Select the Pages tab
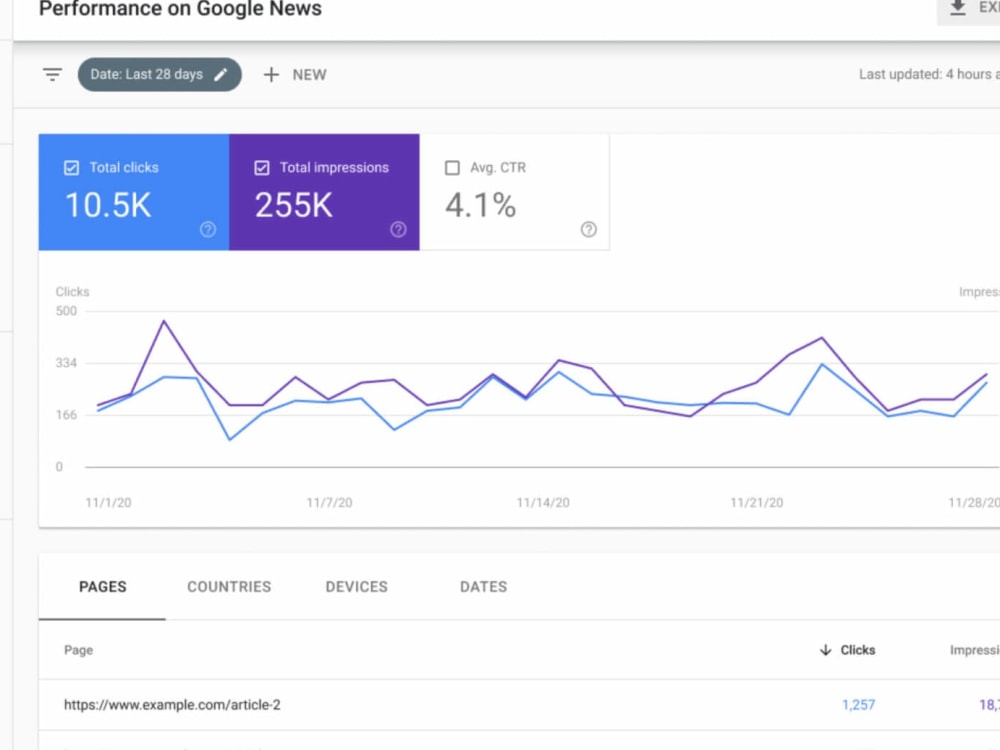The height and width of the screenshot is (750, 1000). (x=103, y=587)
